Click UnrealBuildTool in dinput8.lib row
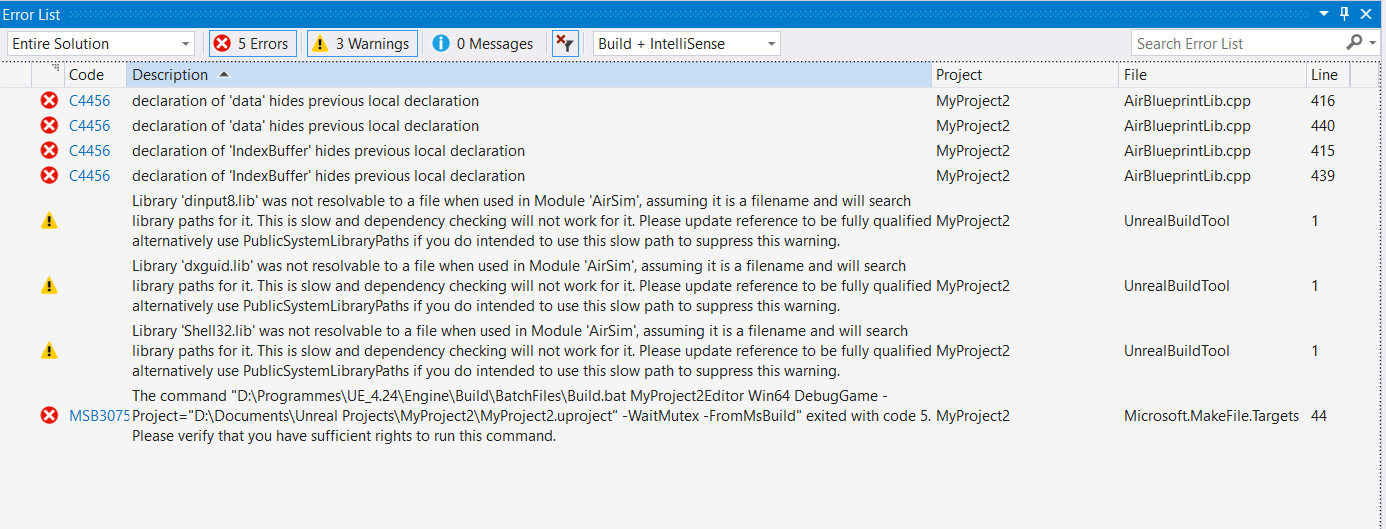Screen dimensions: 1386x529 tap(1176, 221)
